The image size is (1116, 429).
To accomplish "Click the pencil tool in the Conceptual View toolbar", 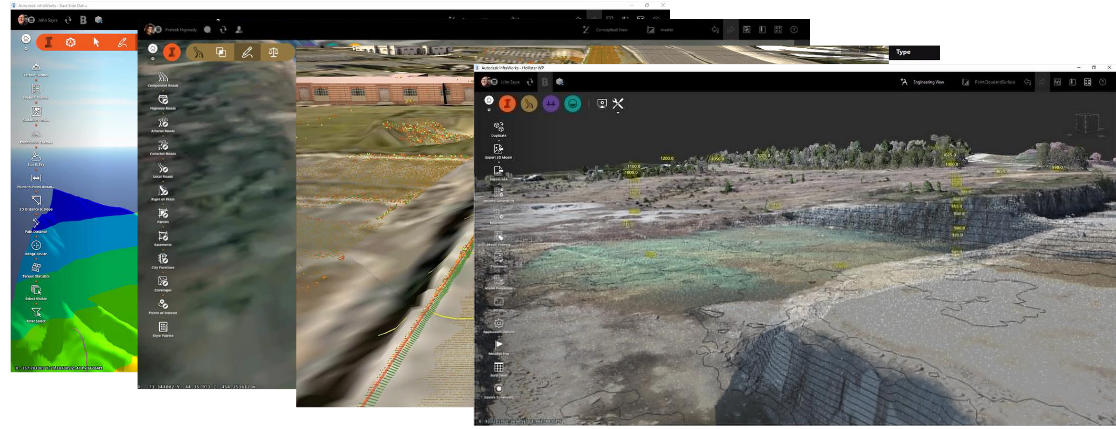I will [x=247, y=52].
